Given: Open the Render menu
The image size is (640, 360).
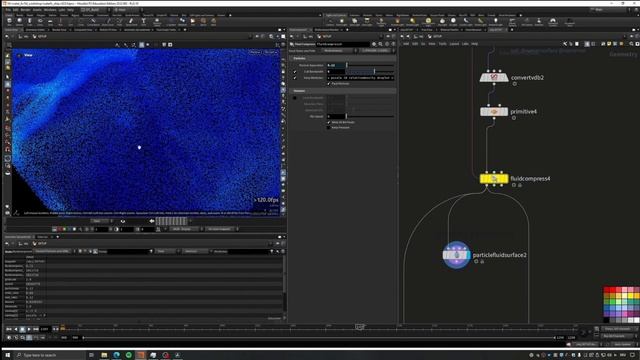Looking at the screenshot, I should 25,10.
